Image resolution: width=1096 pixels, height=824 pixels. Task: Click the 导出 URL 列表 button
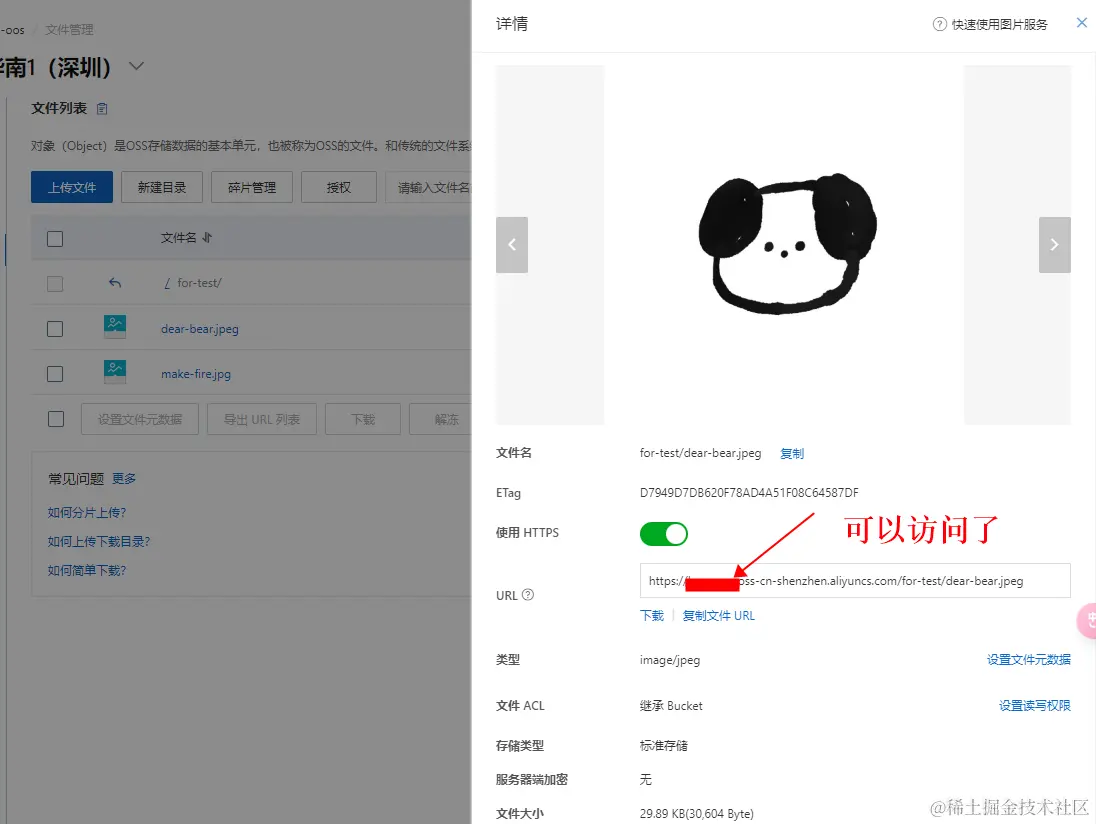261,419
